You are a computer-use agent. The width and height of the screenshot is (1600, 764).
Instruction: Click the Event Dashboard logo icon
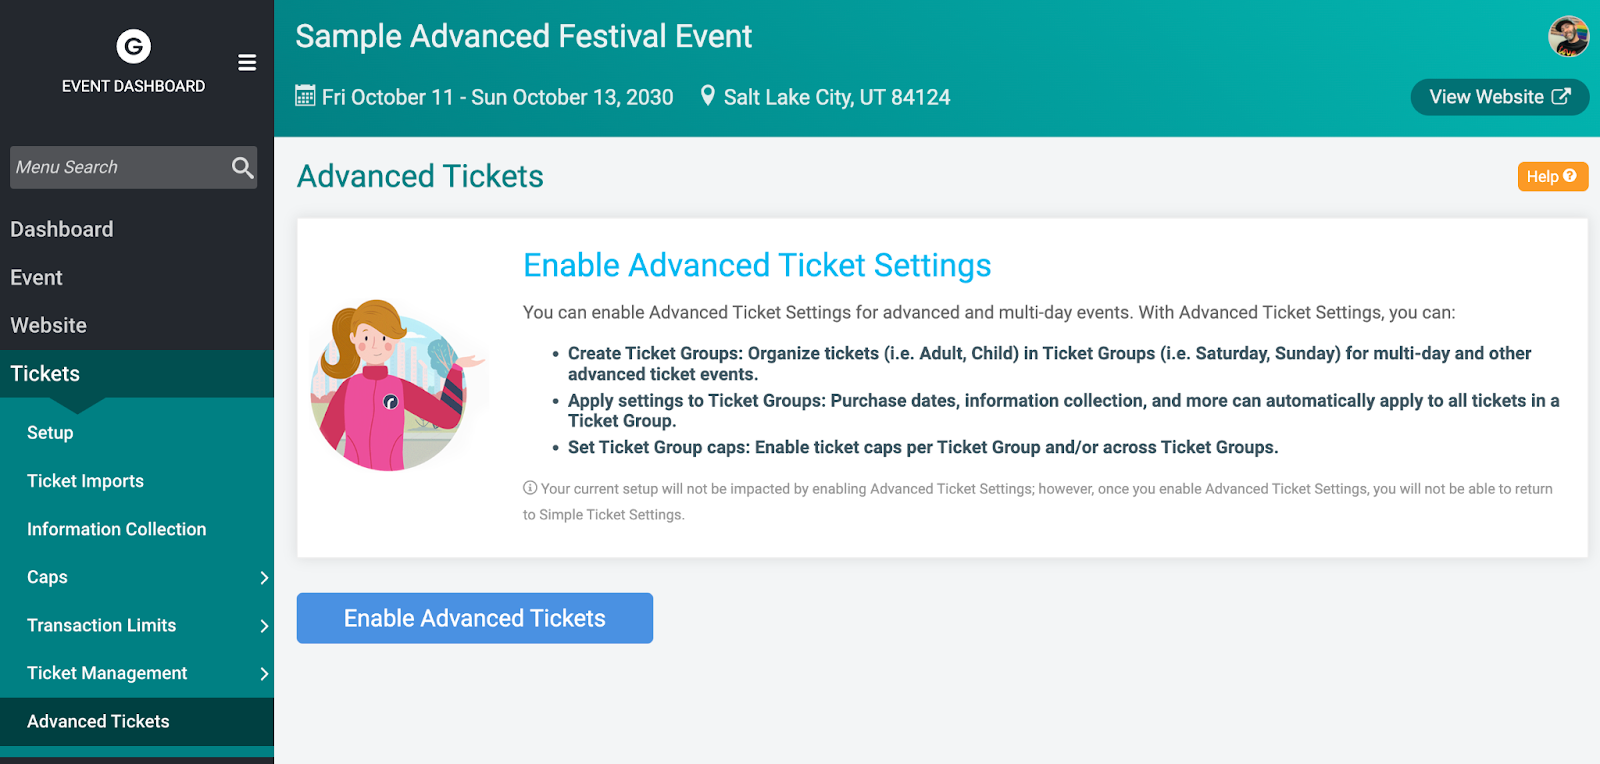133,46
